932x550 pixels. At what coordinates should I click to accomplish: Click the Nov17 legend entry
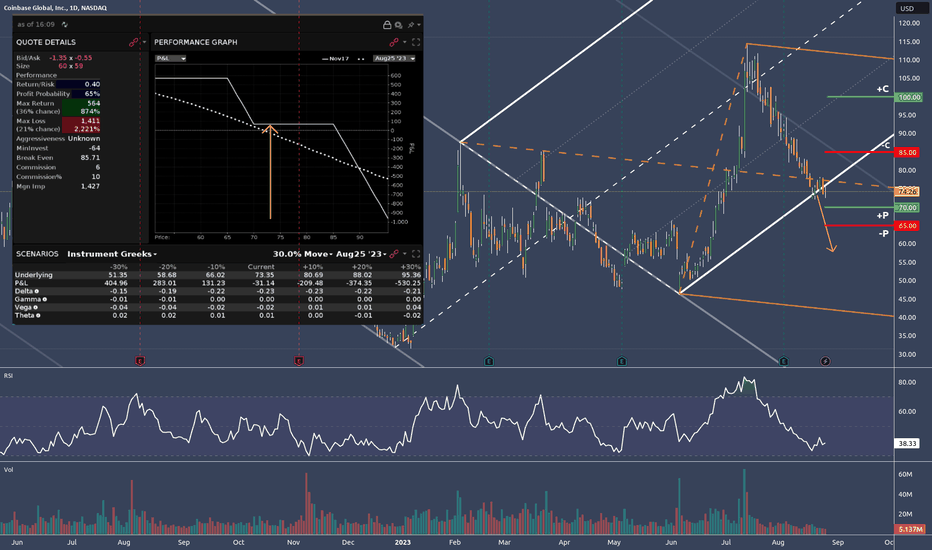(x=335, y=59)
